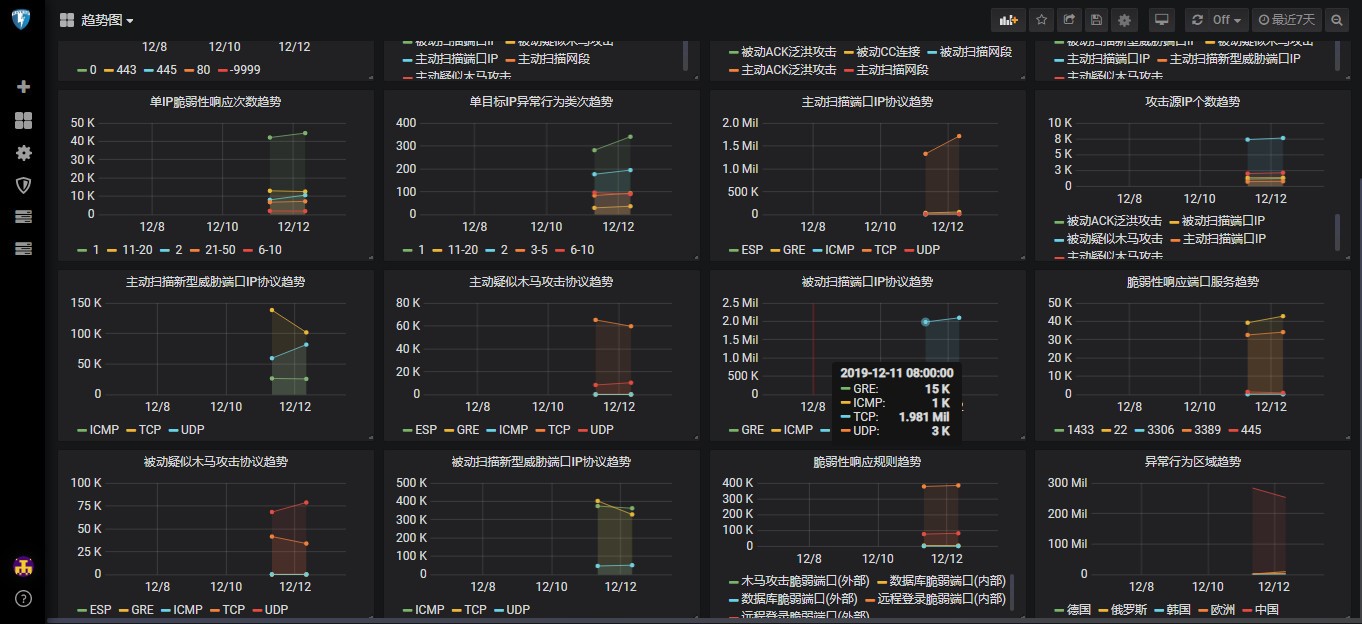Click the 被动疑似木马攻击协议趋势 panel title
Screen dimensions: 1362x624
click(x=215, y=461)
